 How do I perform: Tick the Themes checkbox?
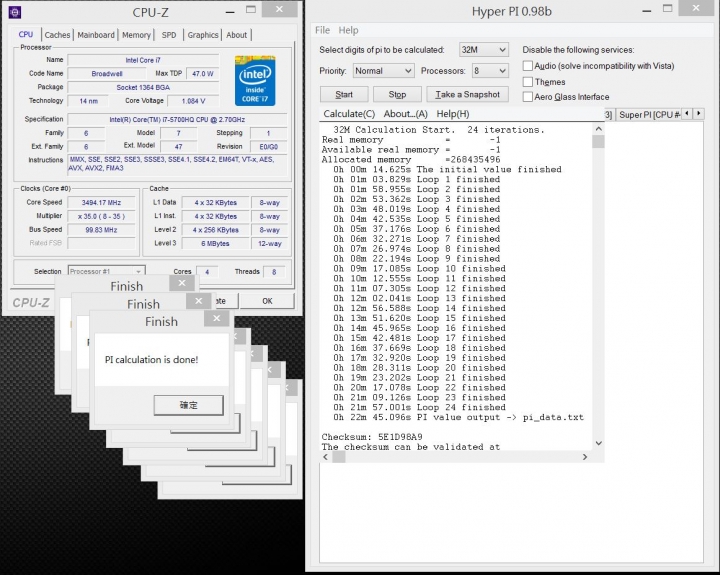tap(528, 82)
